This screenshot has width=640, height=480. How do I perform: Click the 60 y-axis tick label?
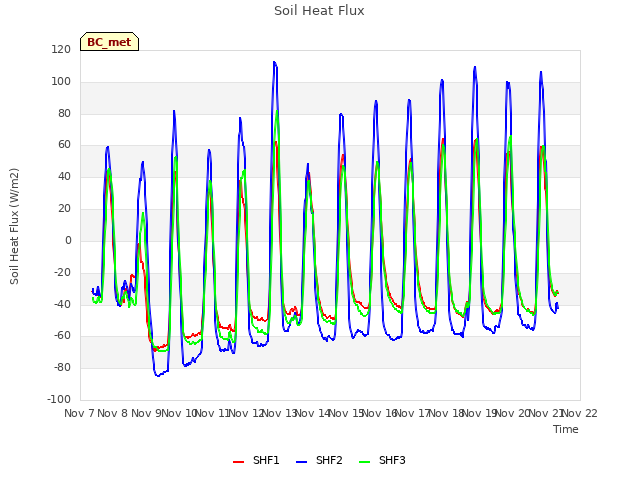[64, 144]
